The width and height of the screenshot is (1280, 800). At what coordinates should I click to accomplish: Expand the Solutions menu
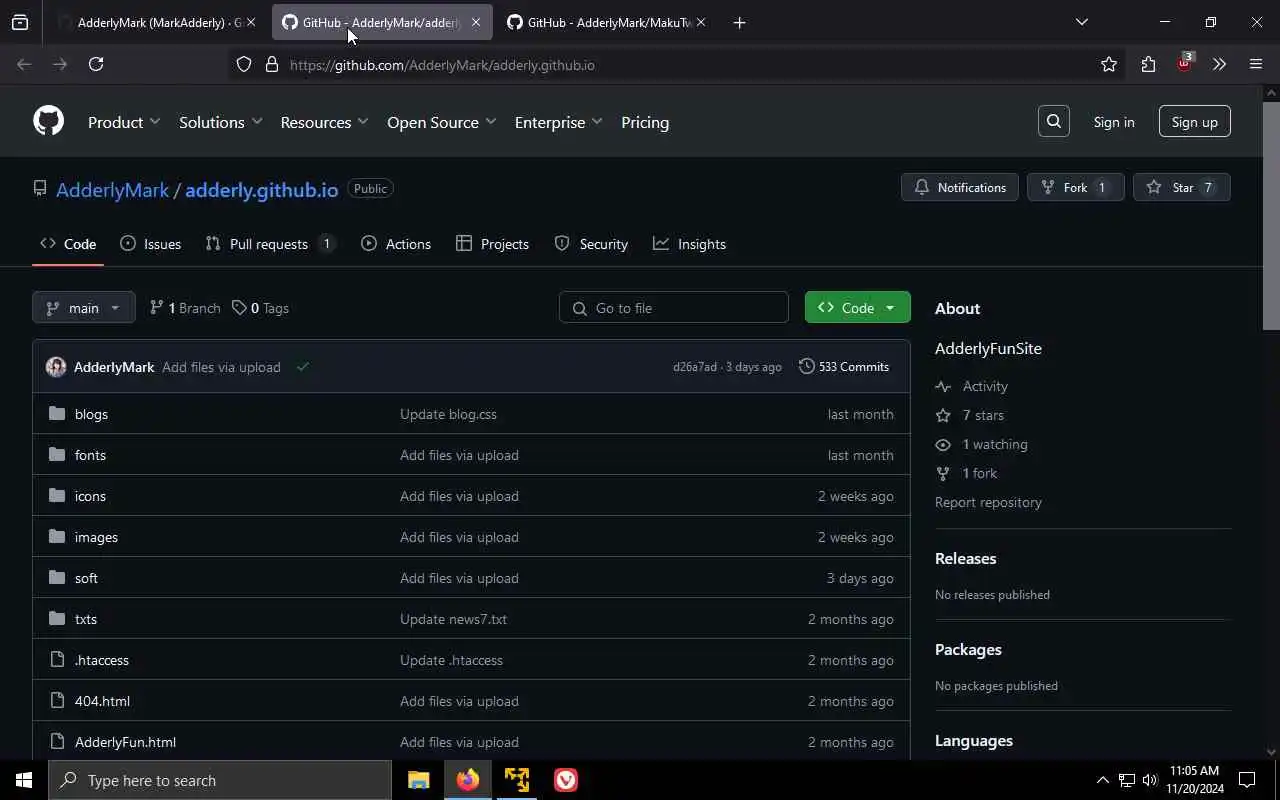(x=220, y=122)
